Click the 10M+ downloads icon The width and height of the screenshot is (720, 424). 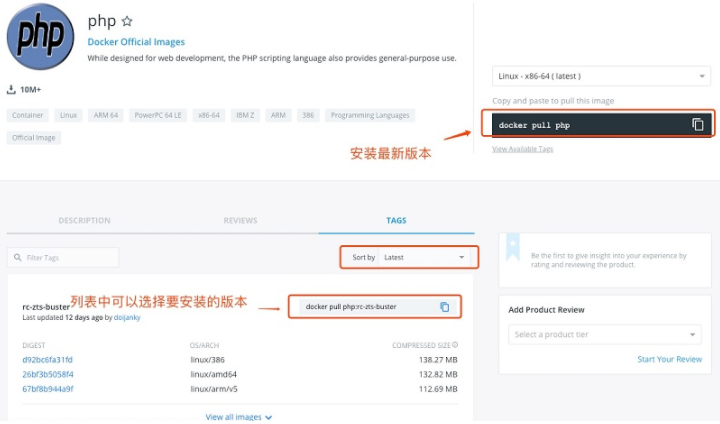pyautogui.click(x=11, y=90)
